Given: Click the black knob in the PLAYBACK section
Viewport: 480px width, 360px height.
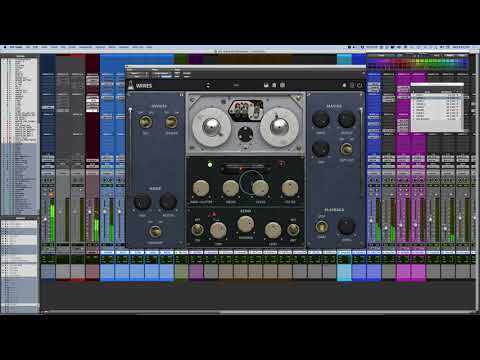Looking at the screenshot, I should (x=346, y=226).
